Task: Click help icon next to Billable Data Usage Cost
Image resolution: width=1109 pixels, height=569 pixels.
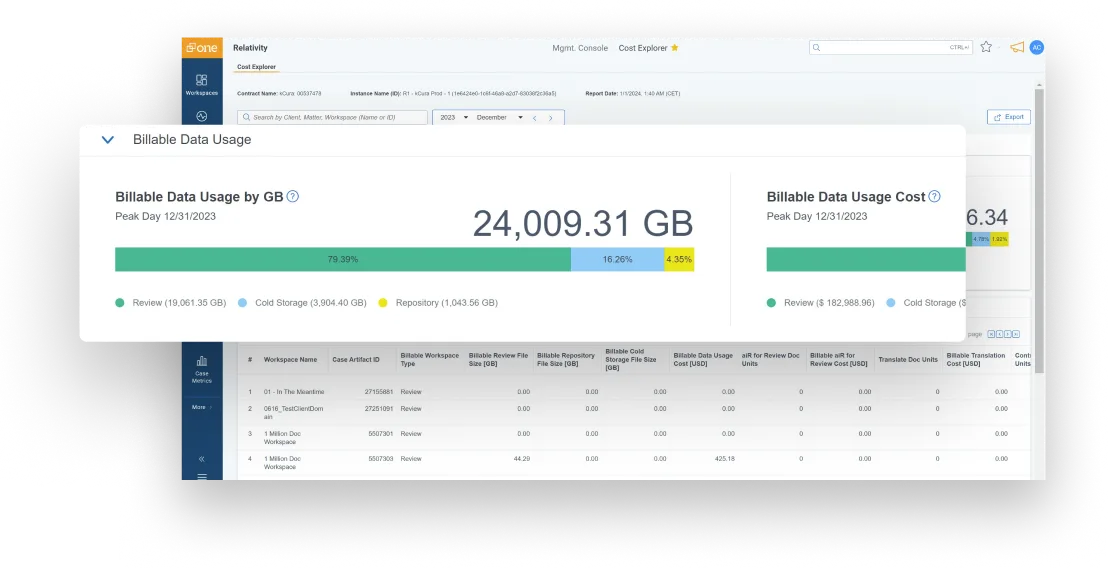Action: click(934, 196)
